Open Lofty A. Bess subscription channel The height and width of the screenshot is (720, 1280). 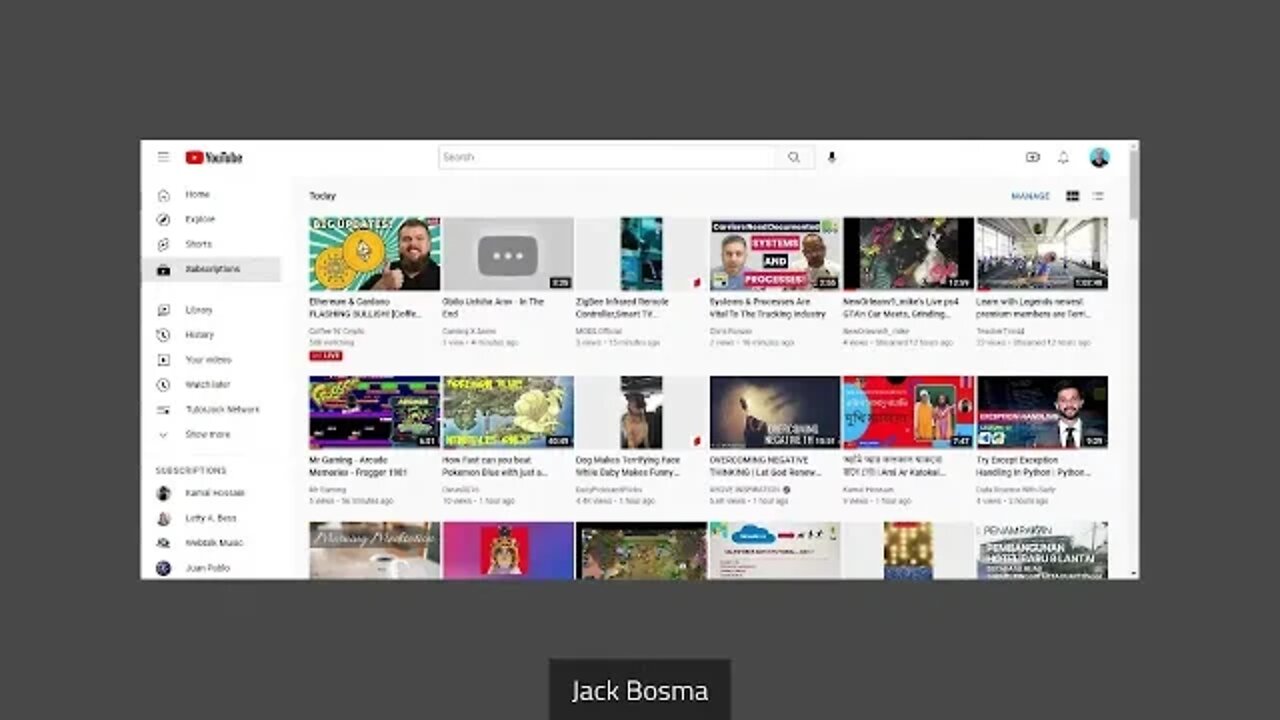[x=210, y=518]
